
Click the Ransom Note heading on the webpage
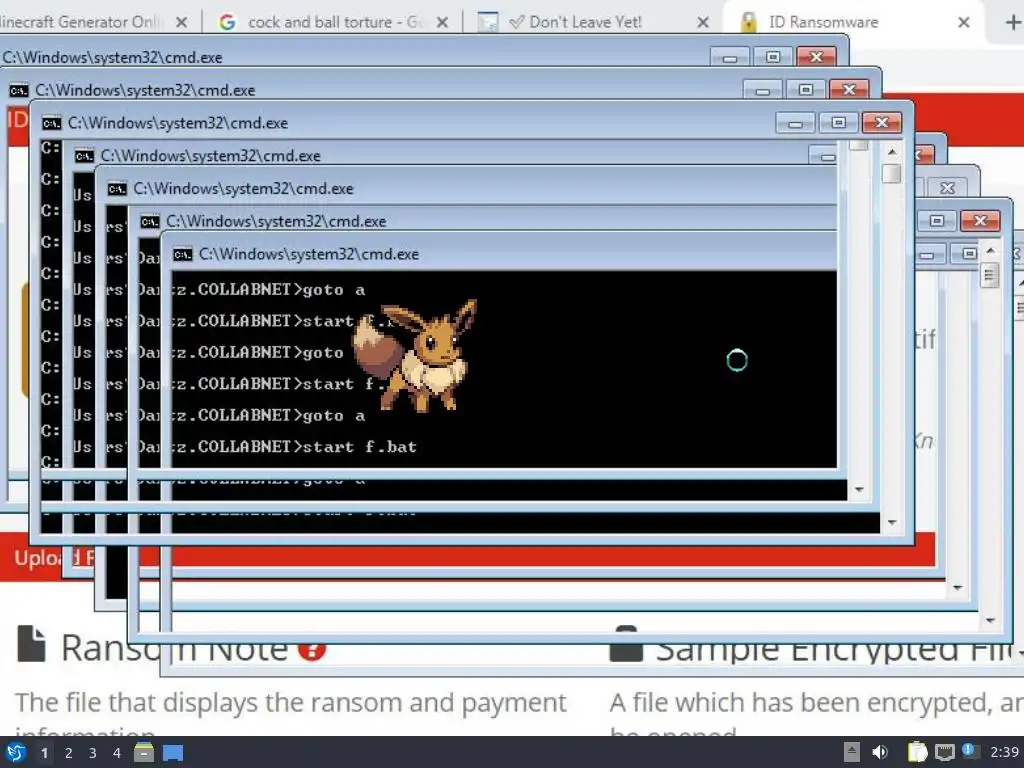(174, 648)
